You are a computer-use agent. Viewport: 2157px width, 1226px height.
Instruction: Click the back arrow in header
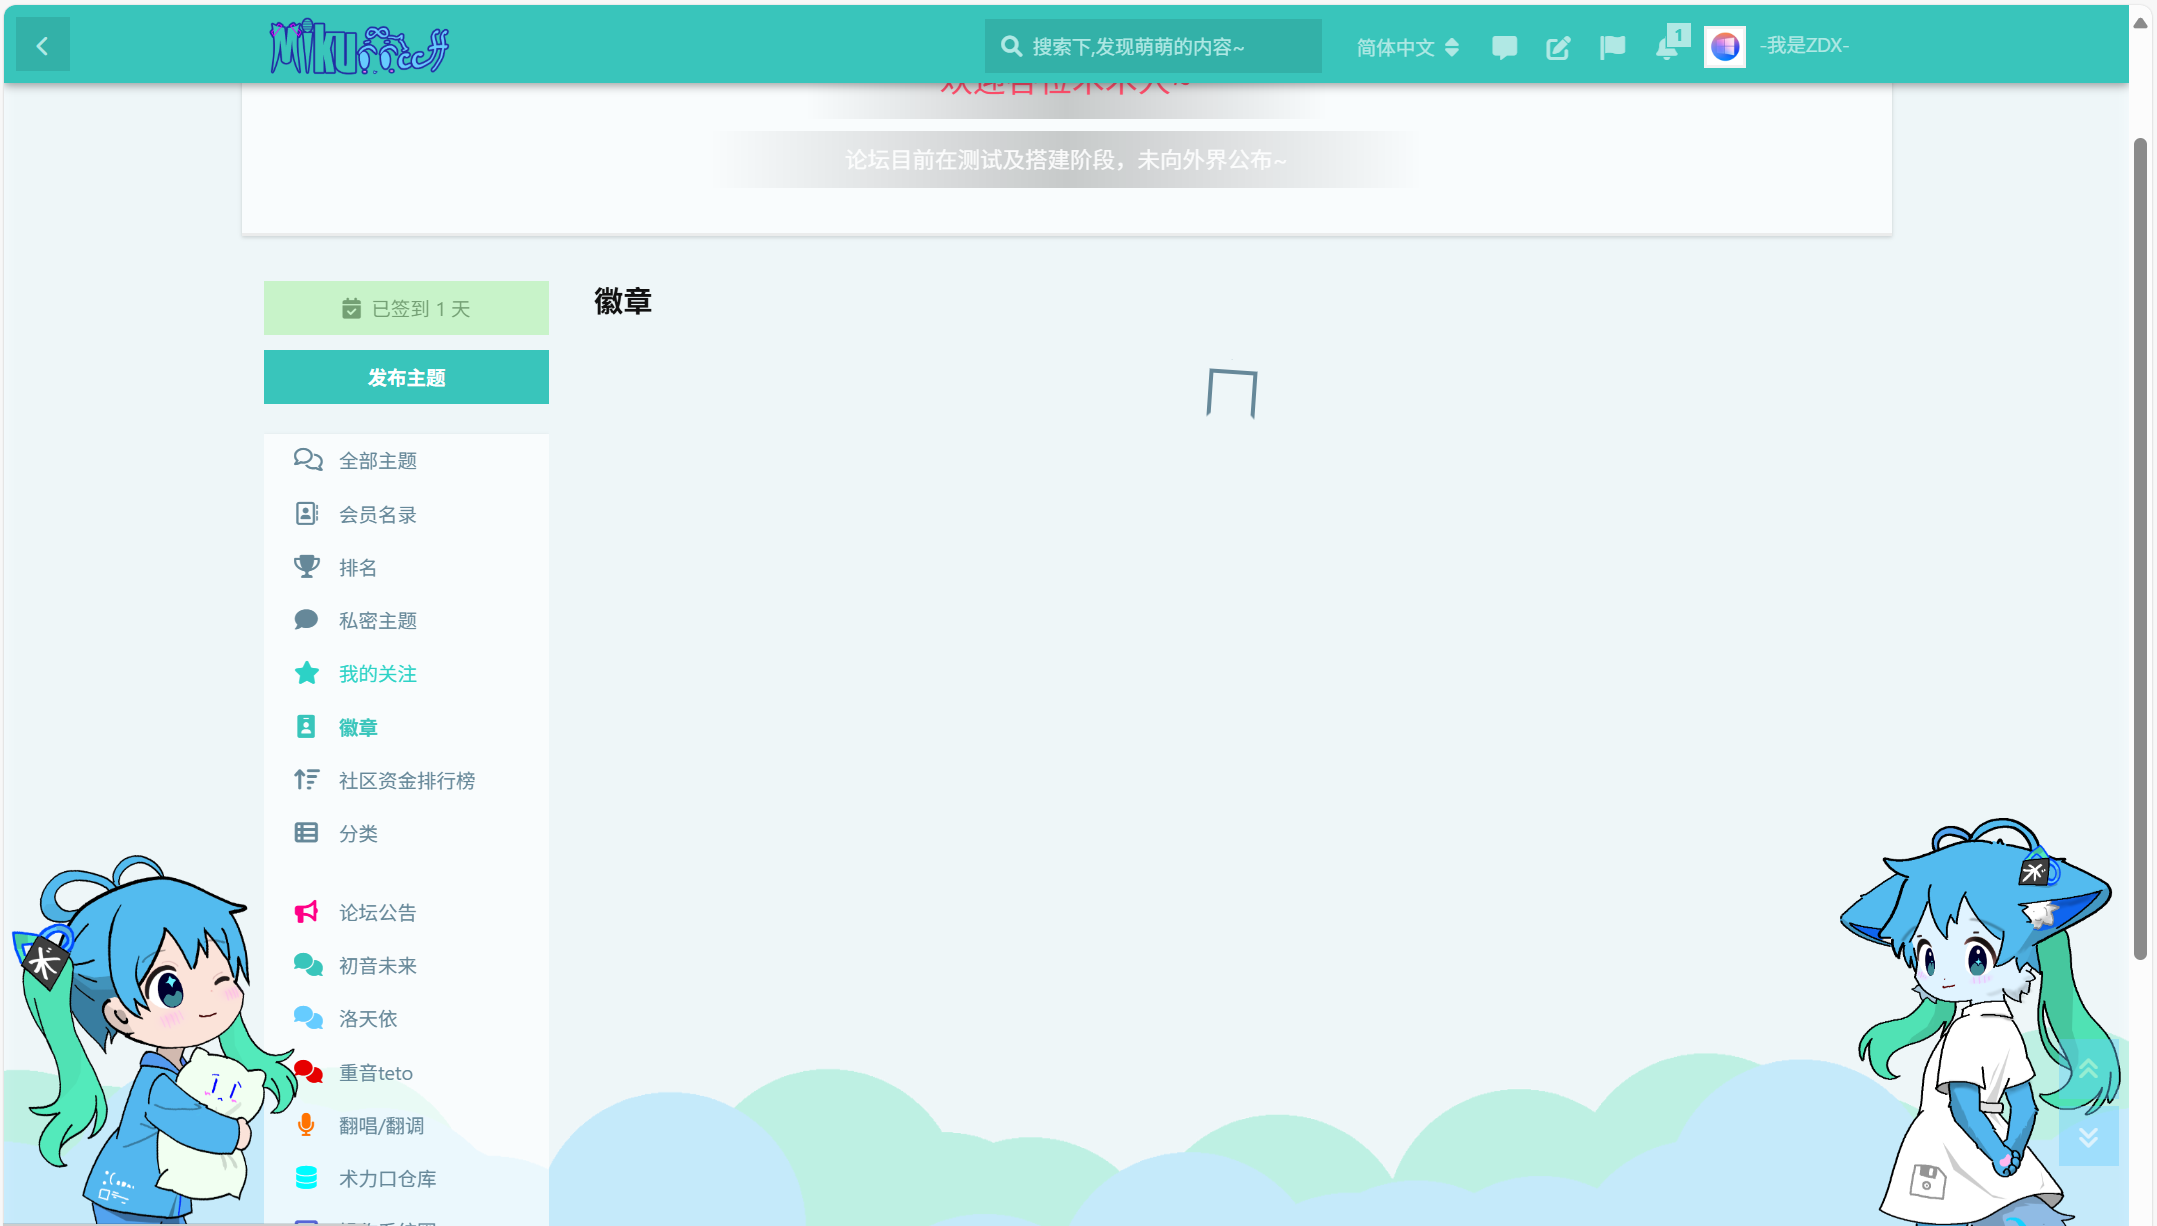[x=42, y=45]
